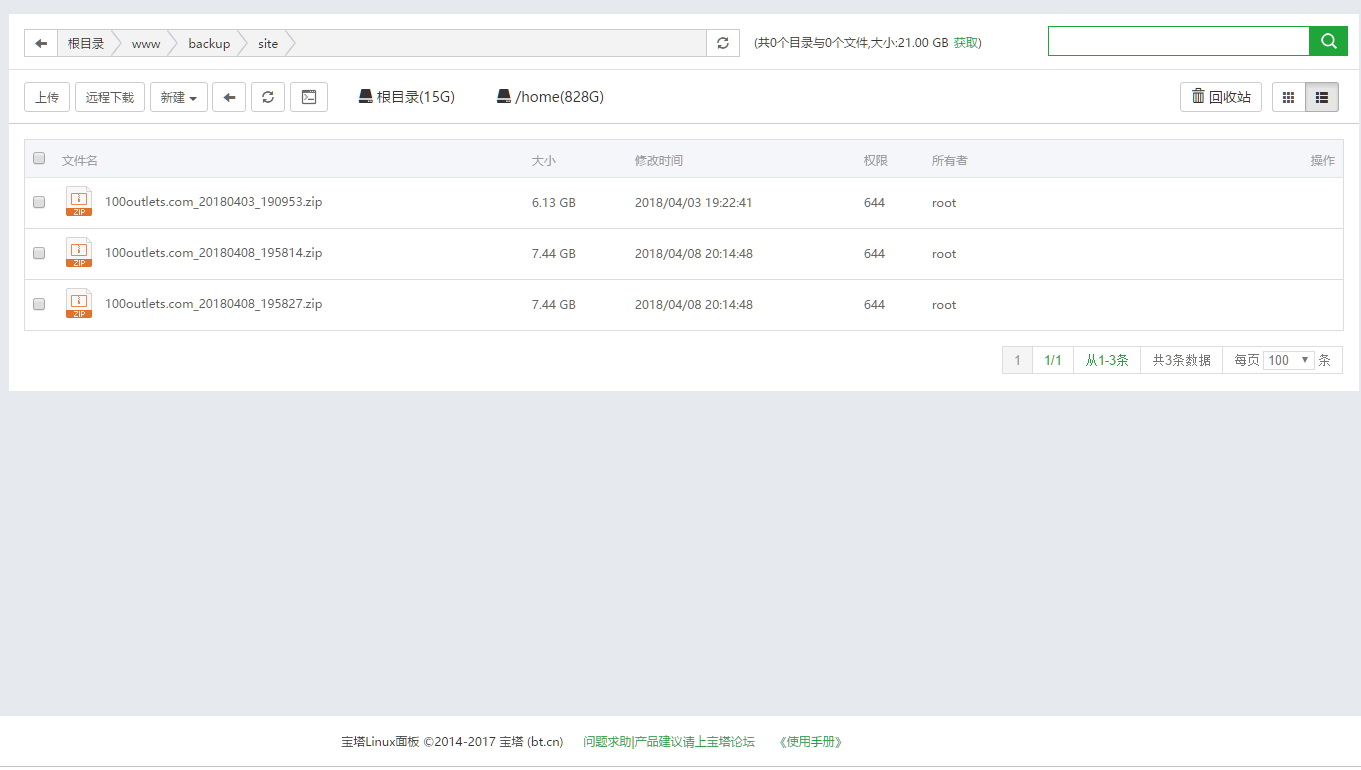Open the 新建 dropdown menu

pyautogui.click(x=178, y=97)
